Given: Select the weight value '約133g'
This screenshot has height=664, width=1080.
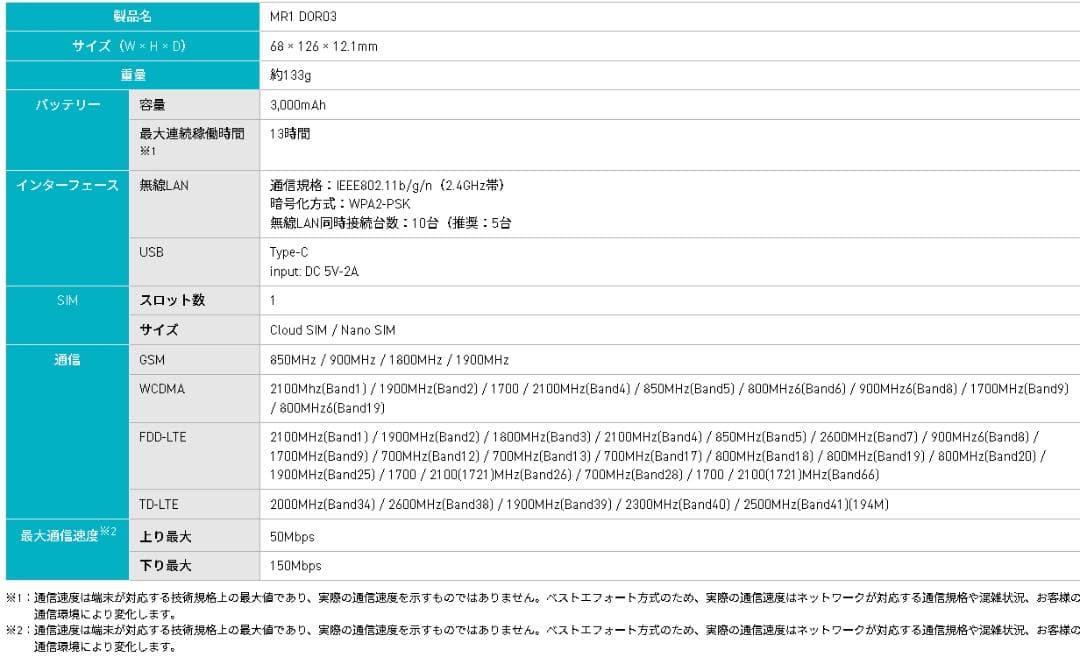Looking at the screenshot, I should pos(291,75).
